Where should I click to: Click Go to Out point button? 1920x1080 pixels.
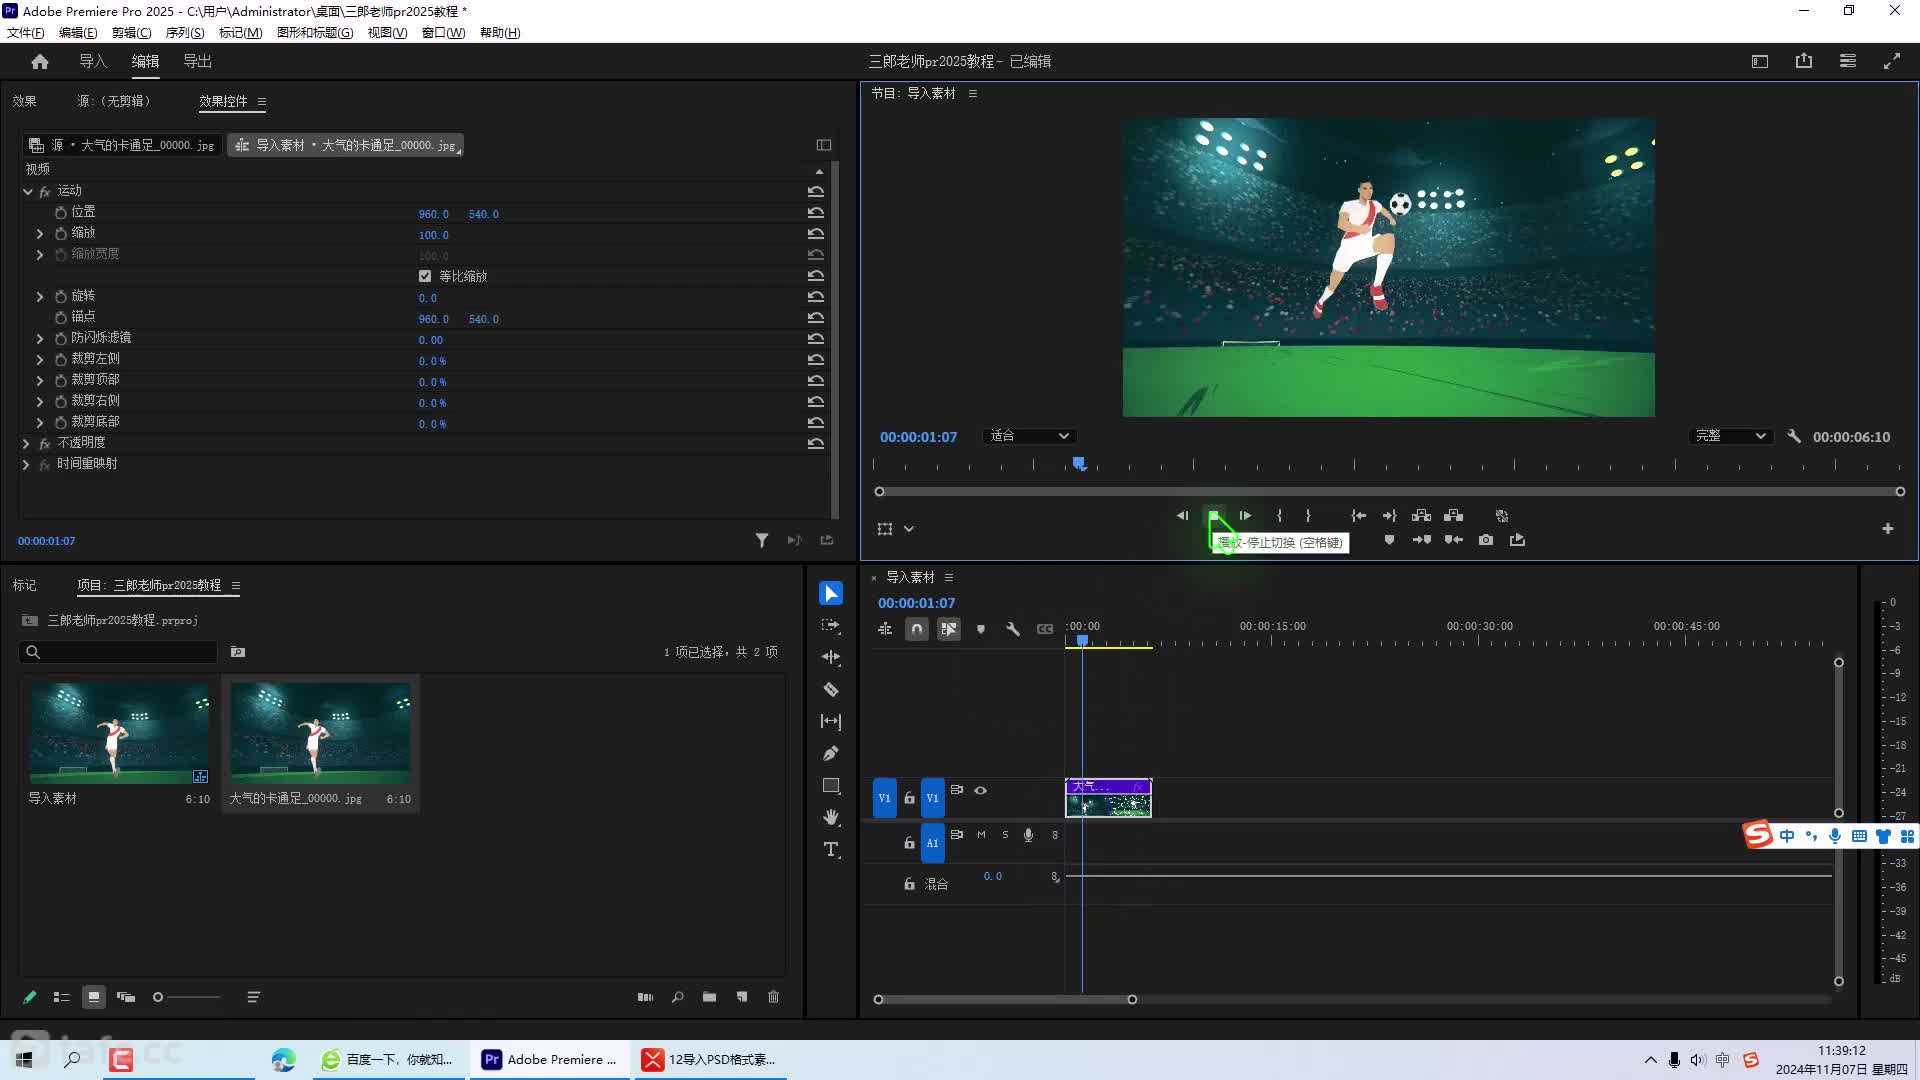[x=1389, y=515]
